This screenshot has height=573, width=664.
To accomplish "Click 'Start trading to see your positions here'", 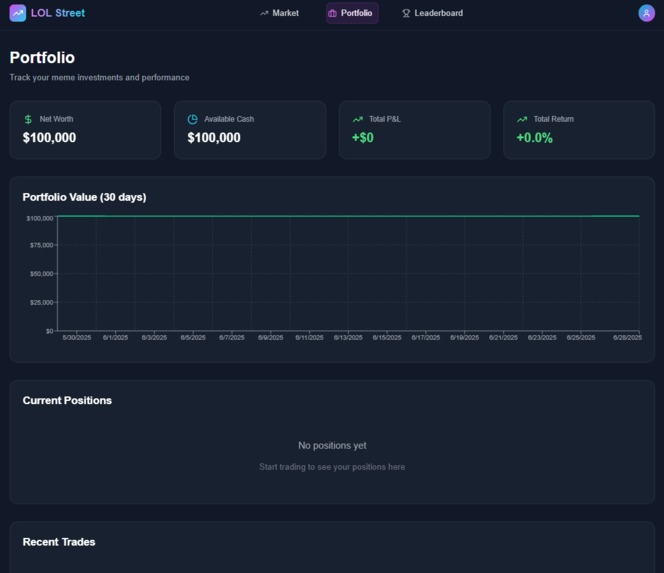I will click(x=332, y=467).
